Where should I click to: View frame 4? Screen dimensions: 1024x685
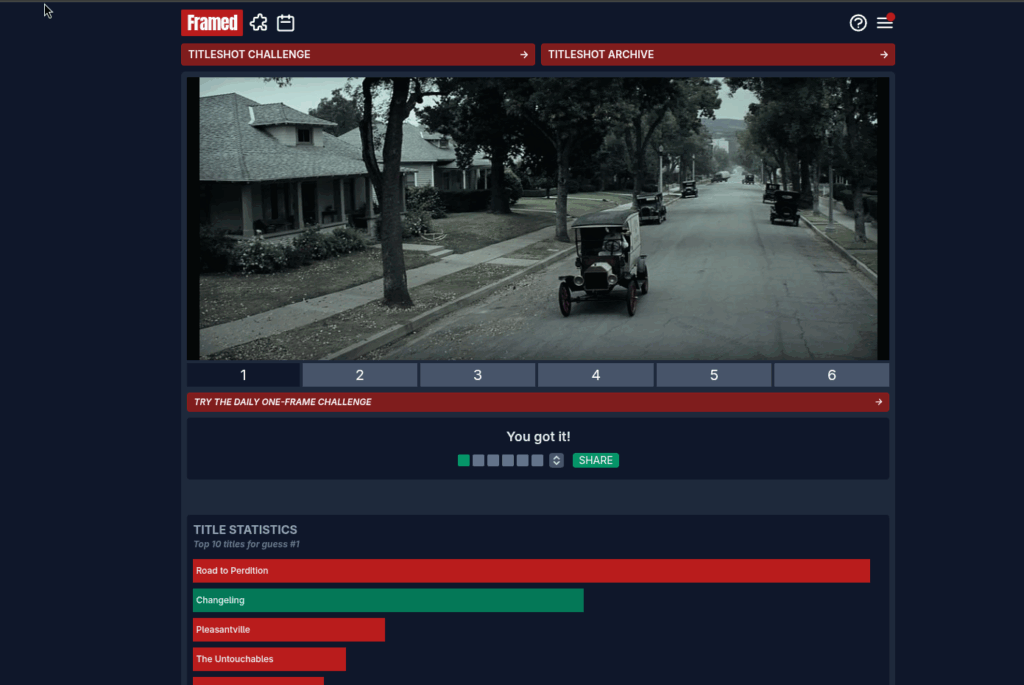(596, 375)
